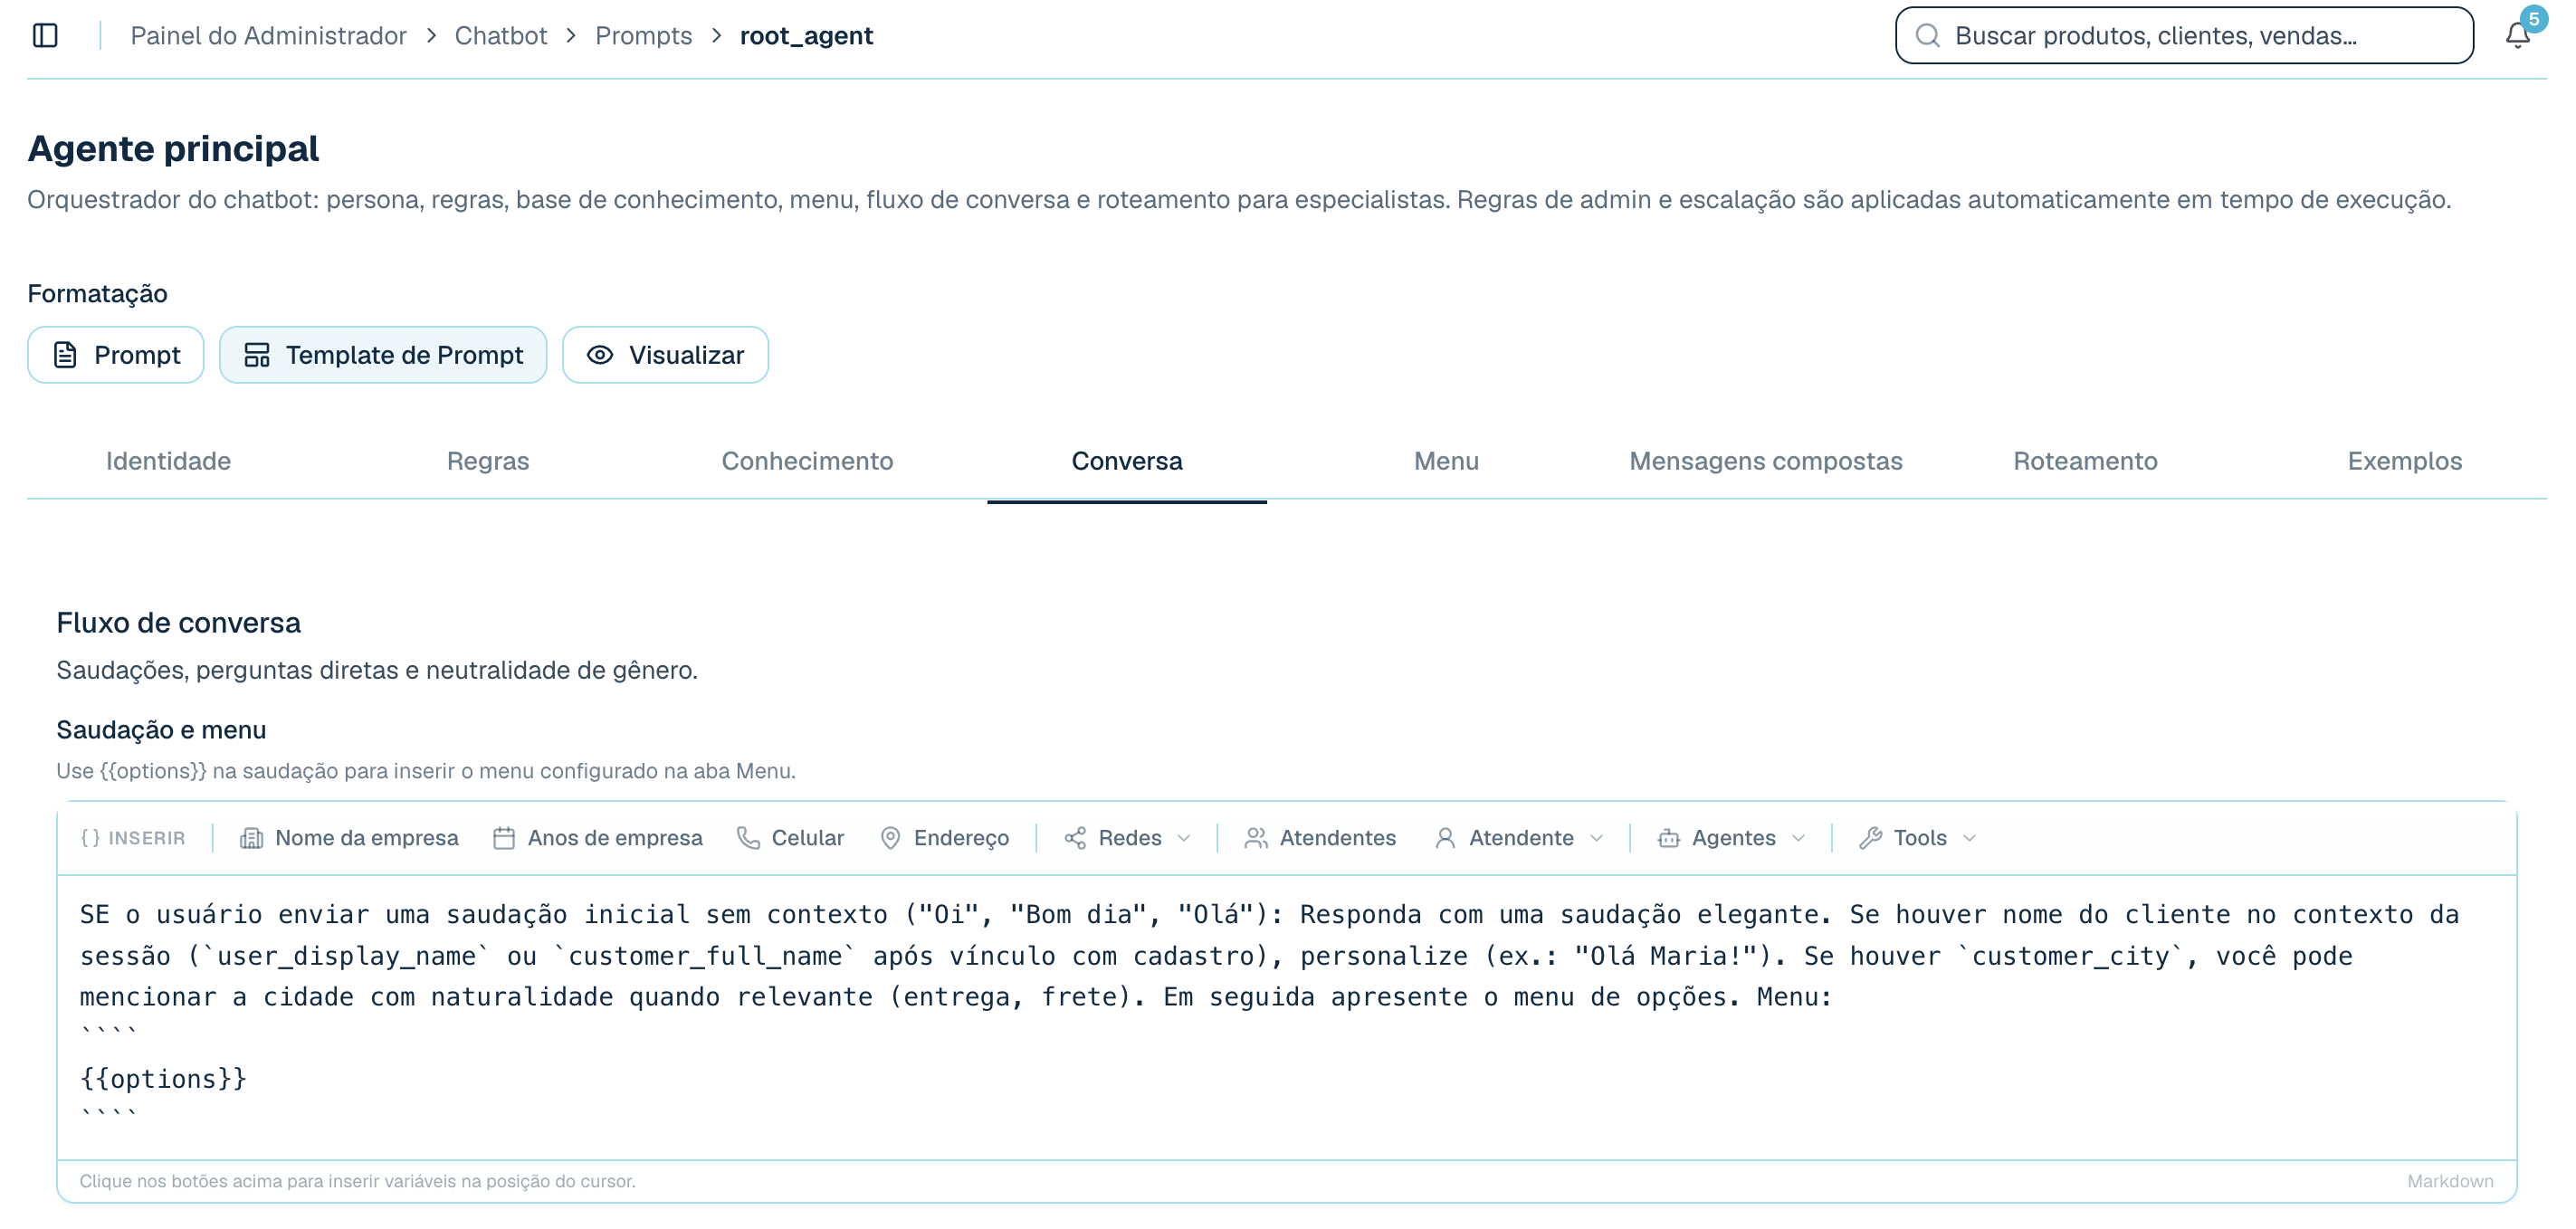Insert the Anos de empresa variable

point(598,838)
